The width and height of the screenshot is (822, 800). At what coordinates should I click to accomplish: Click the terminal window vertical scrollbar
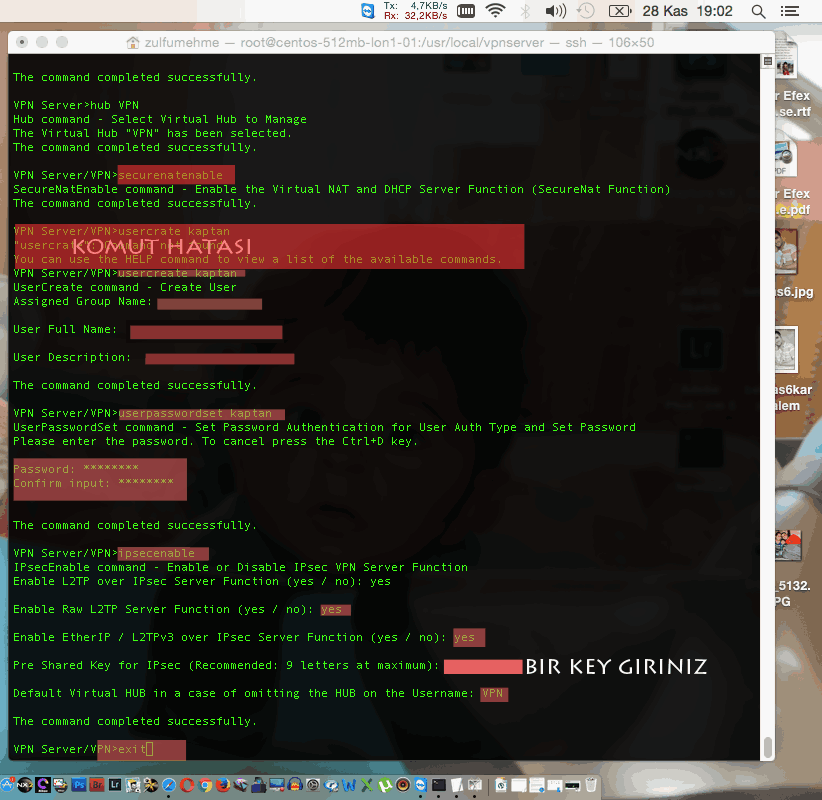[767, 748]
